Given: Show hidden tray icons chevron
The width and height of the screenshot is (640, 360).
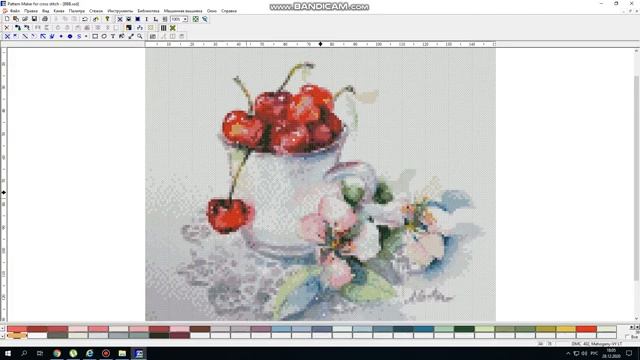Looking at the screenshot, I should tap(568, 353).
